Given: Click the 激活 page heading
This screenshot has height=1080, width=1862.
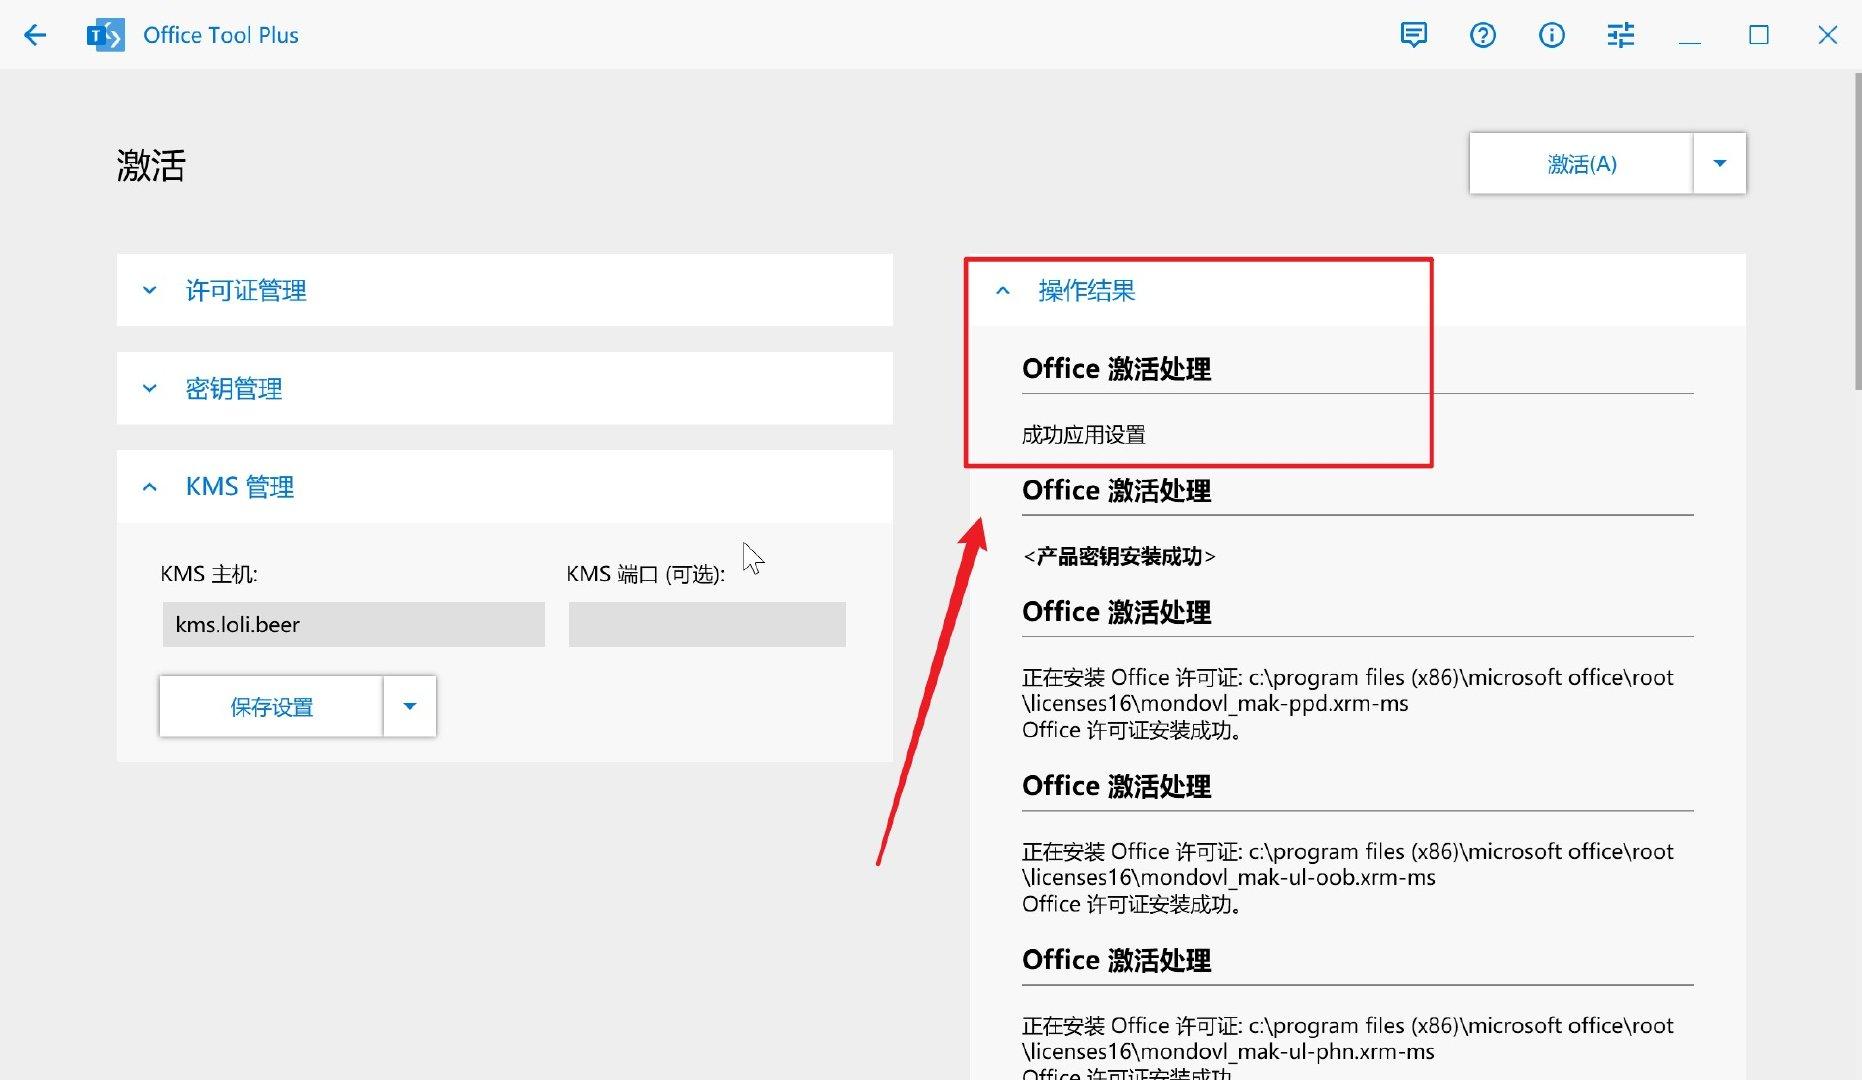Looking at the screenshot, I should click(151, 165).
